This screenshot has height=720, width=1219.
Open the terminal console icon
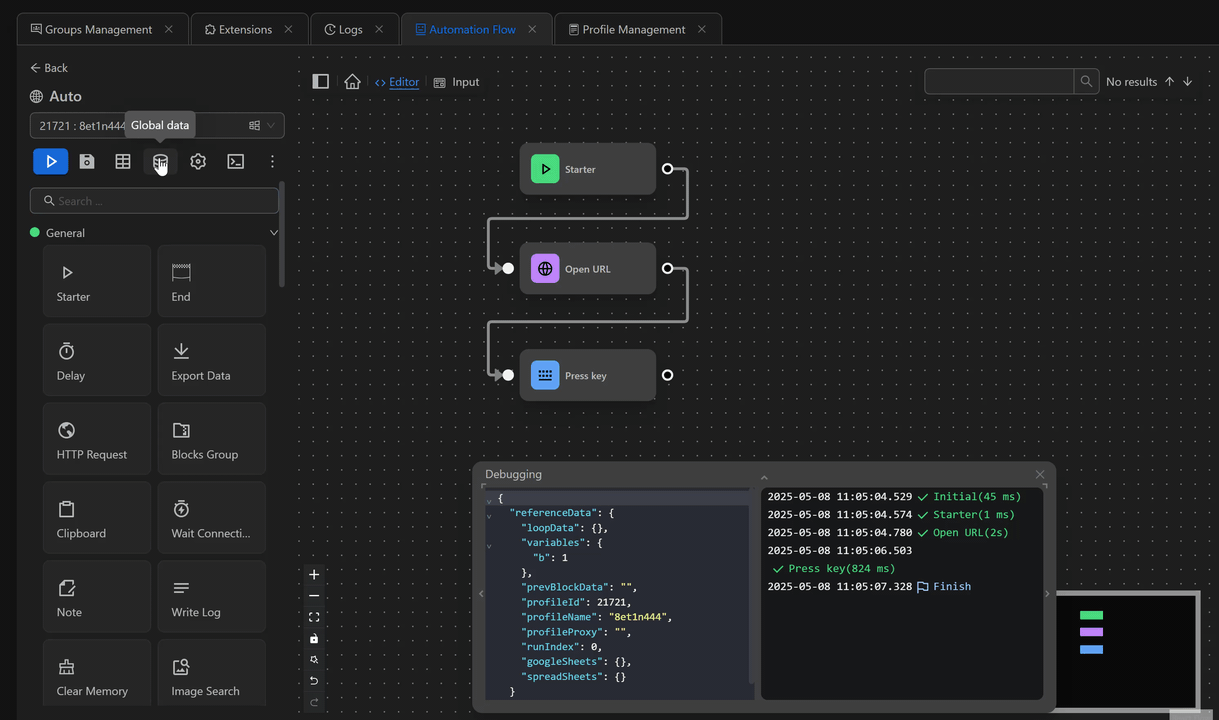[236, 161]
